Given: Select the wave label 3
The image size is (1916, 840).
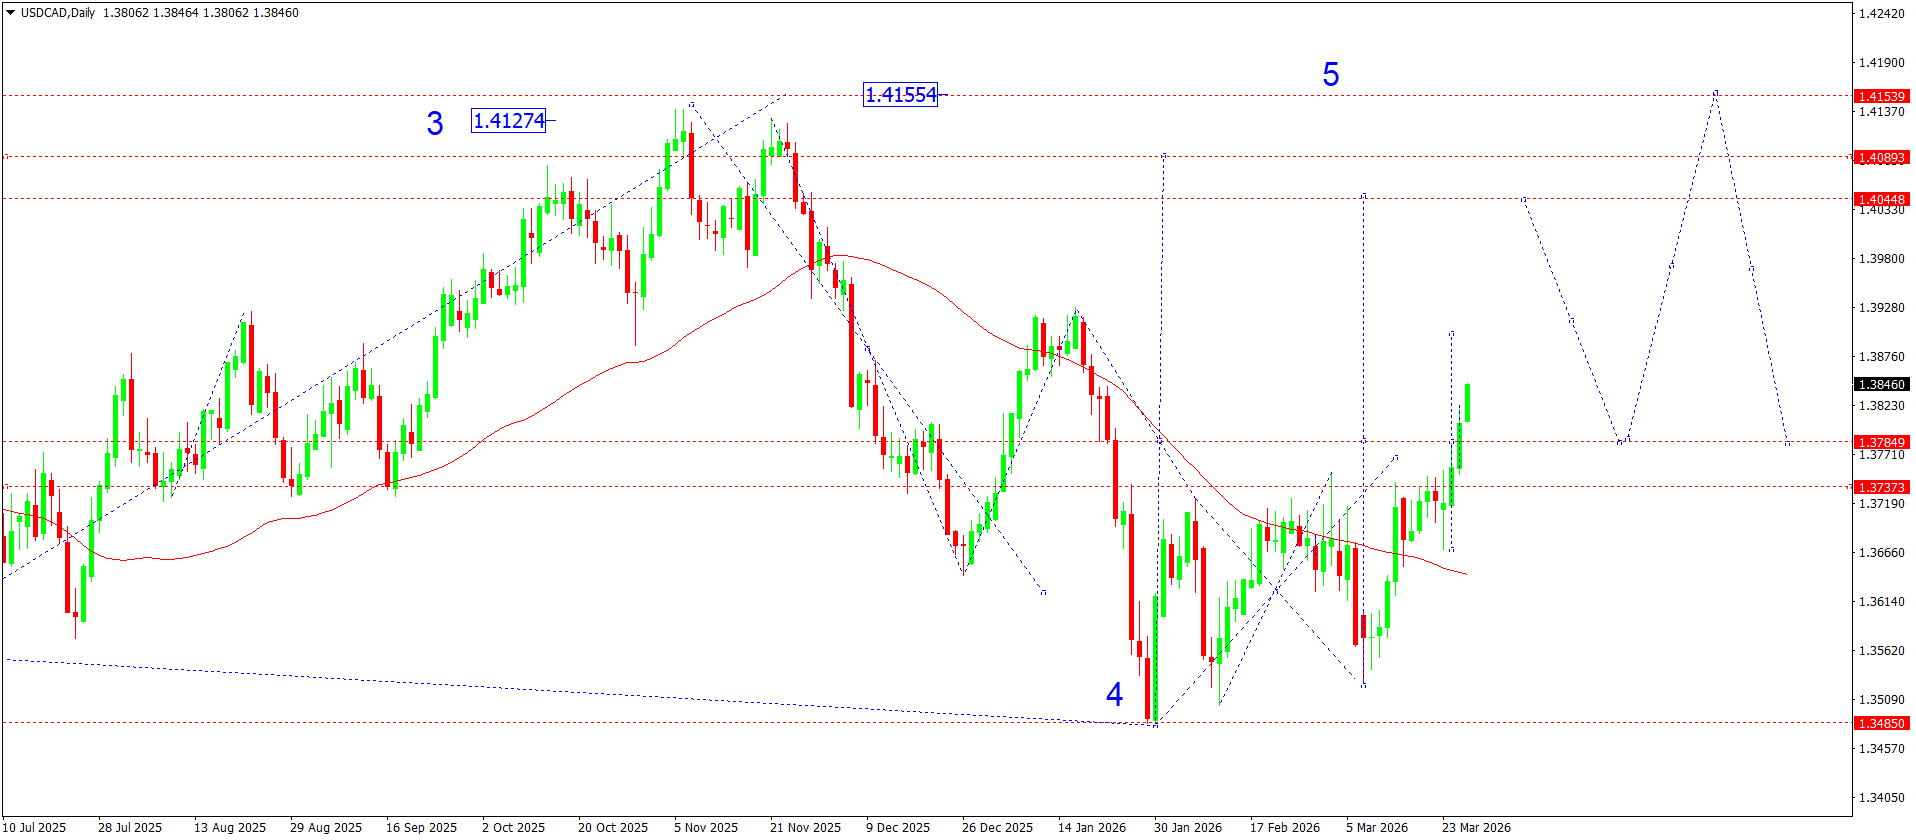Looking at the screenshot, I should tap(435, 123).
